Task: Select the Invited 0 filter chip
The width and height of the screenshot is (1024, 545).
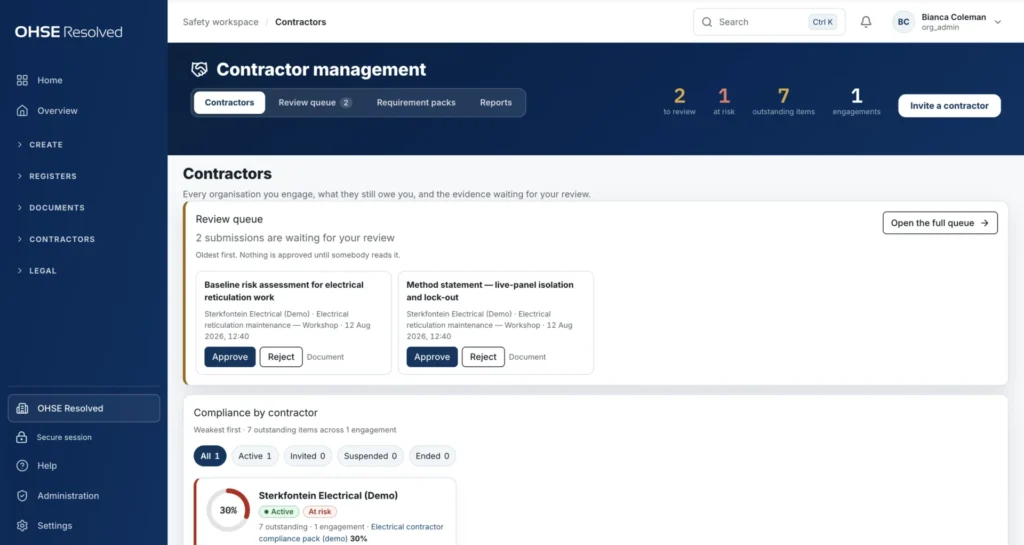Action: coord(308,456)
